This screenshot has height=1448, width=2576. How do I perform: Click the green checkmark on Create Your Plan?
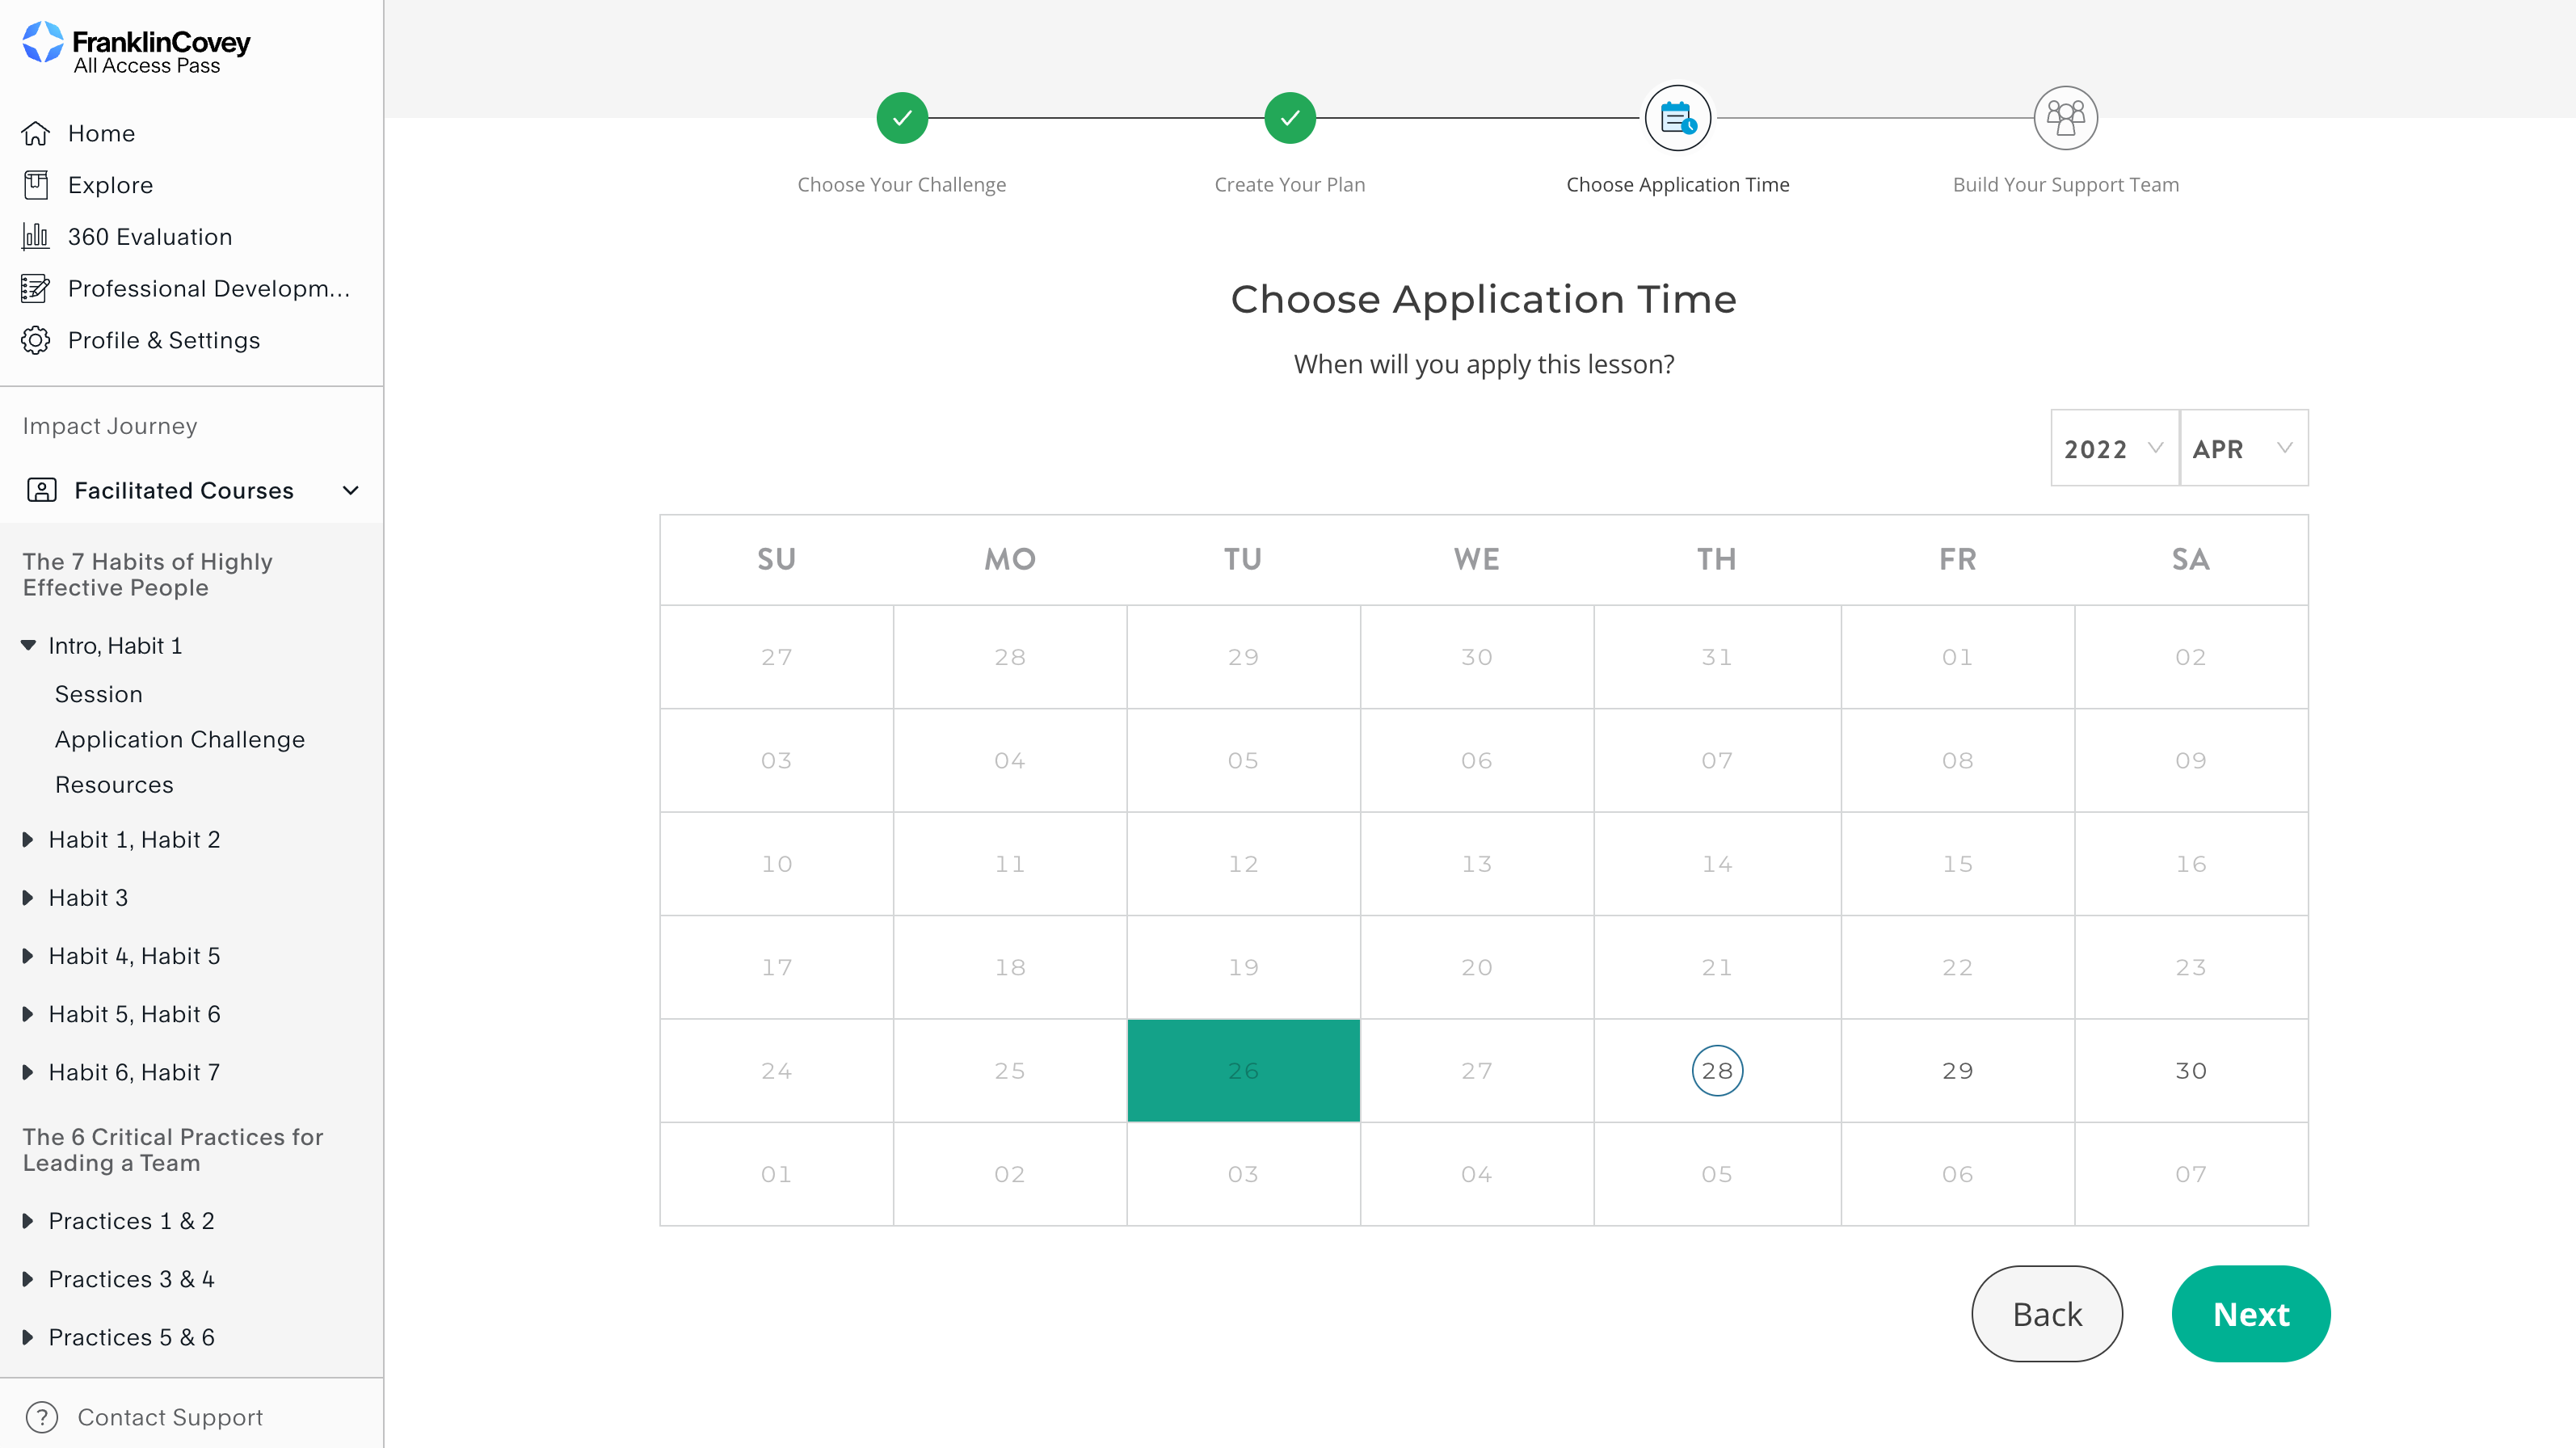pyautogui.click(x=1290, y=117)
